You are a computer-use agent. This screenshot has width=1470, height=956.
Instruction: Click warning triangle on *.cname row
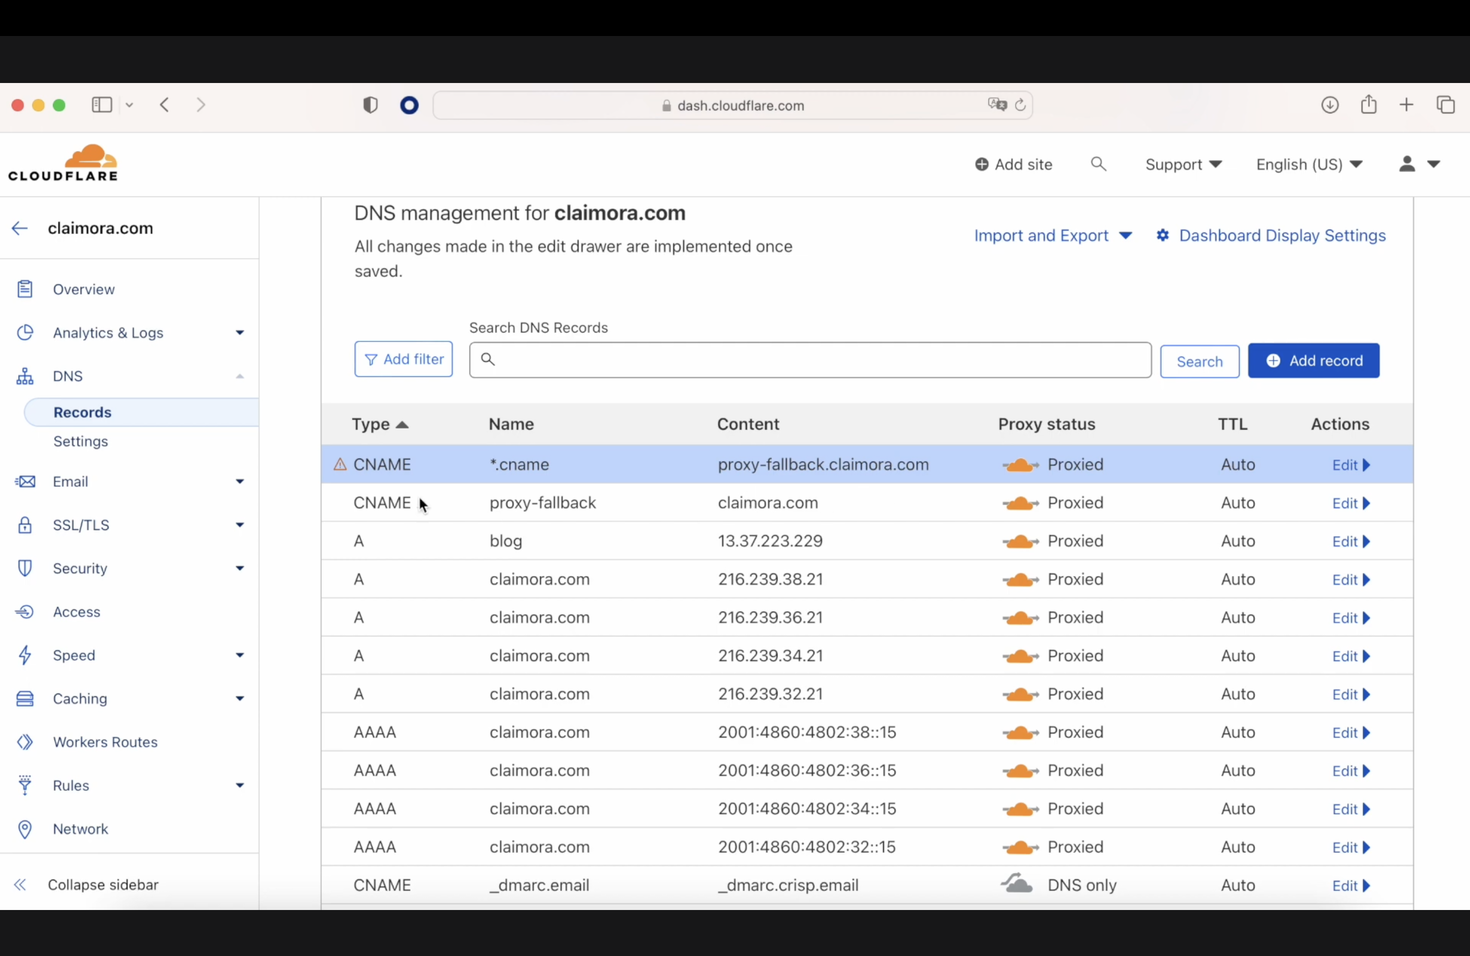(x=340, y=464)
